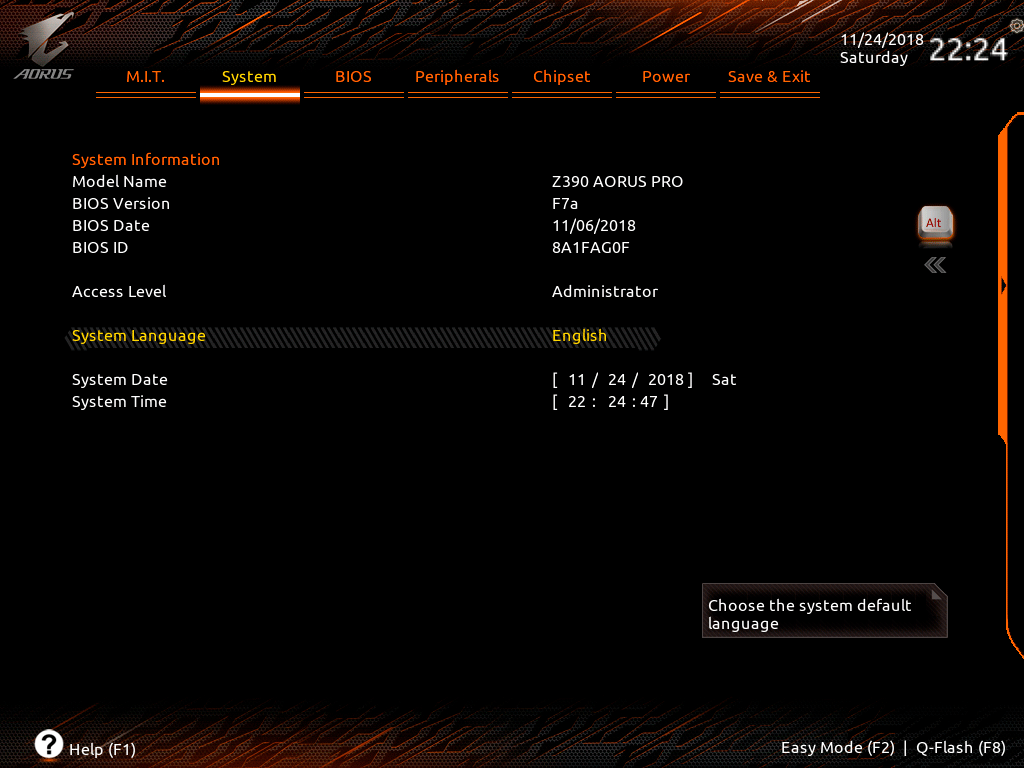Click Help (F1) label
Viewport: 1024px width, 768px height.
coord(103,749)
